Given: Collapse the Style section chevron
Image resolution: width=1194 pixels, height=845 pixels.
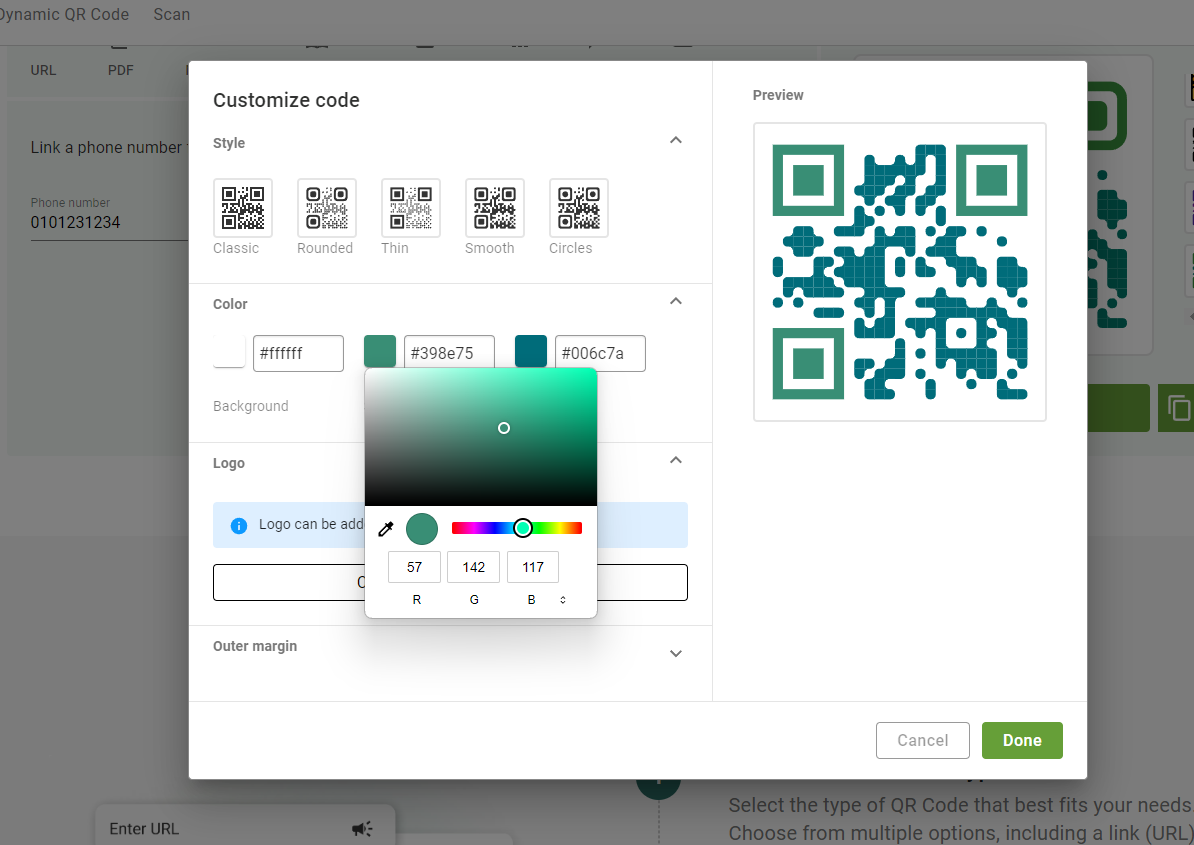Looking at the screenshot, I should 675,140.
